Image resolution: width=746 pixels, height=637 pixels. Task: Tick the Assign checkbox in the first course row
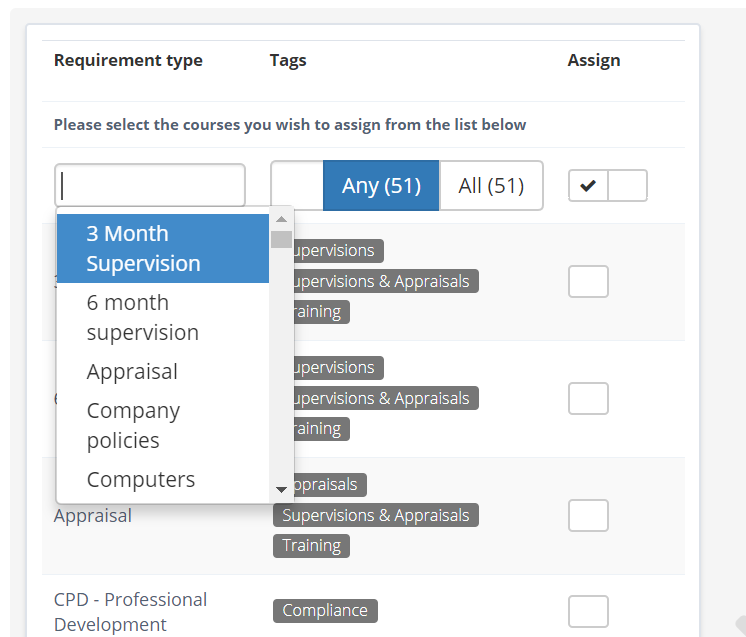[x=589, y=282]
